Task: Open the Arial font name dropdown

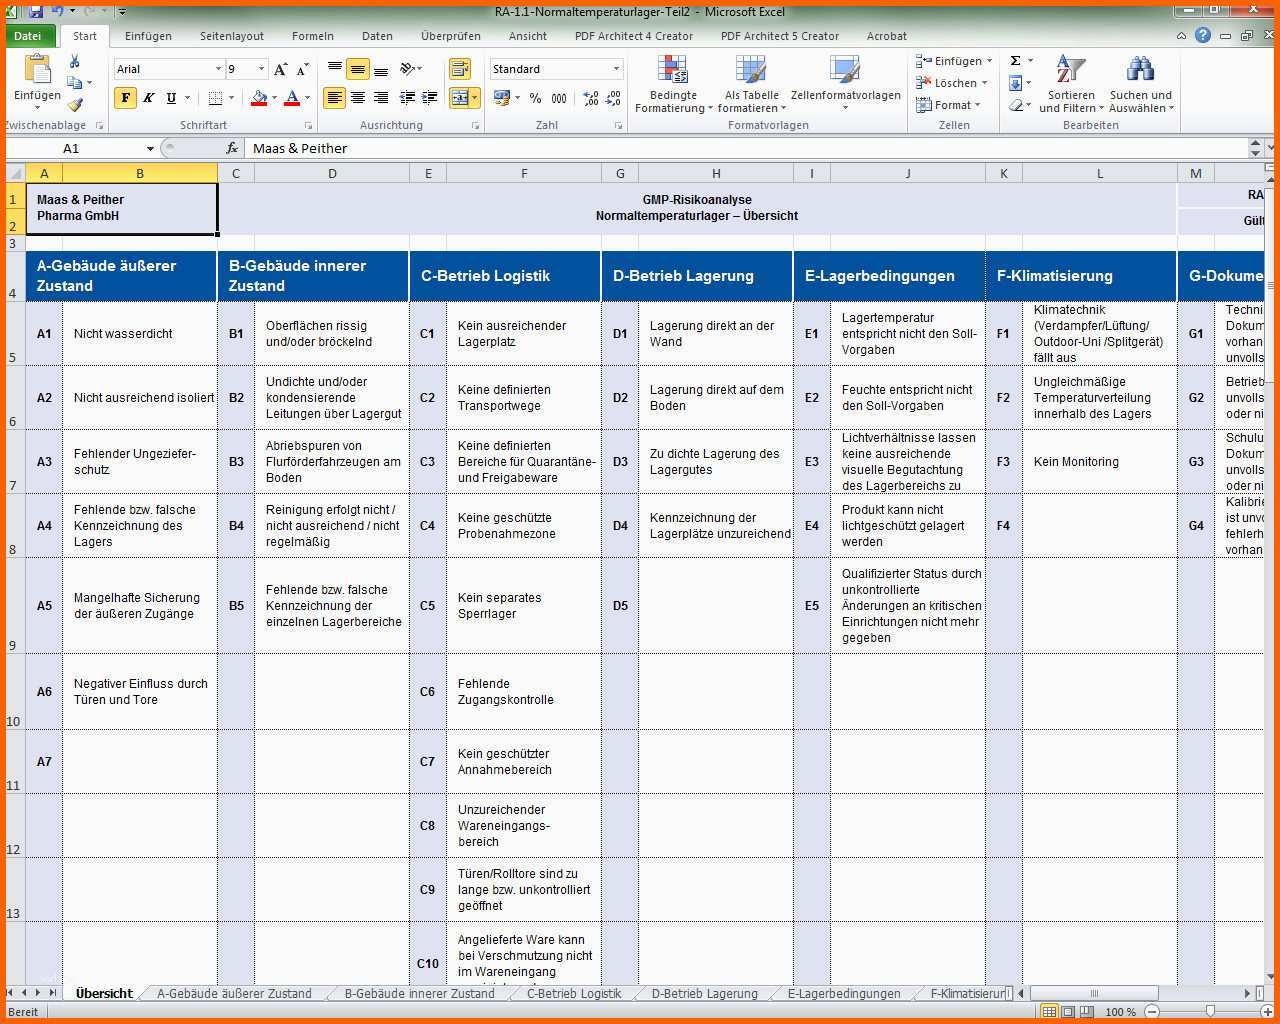Action: (x=218, y=69)
